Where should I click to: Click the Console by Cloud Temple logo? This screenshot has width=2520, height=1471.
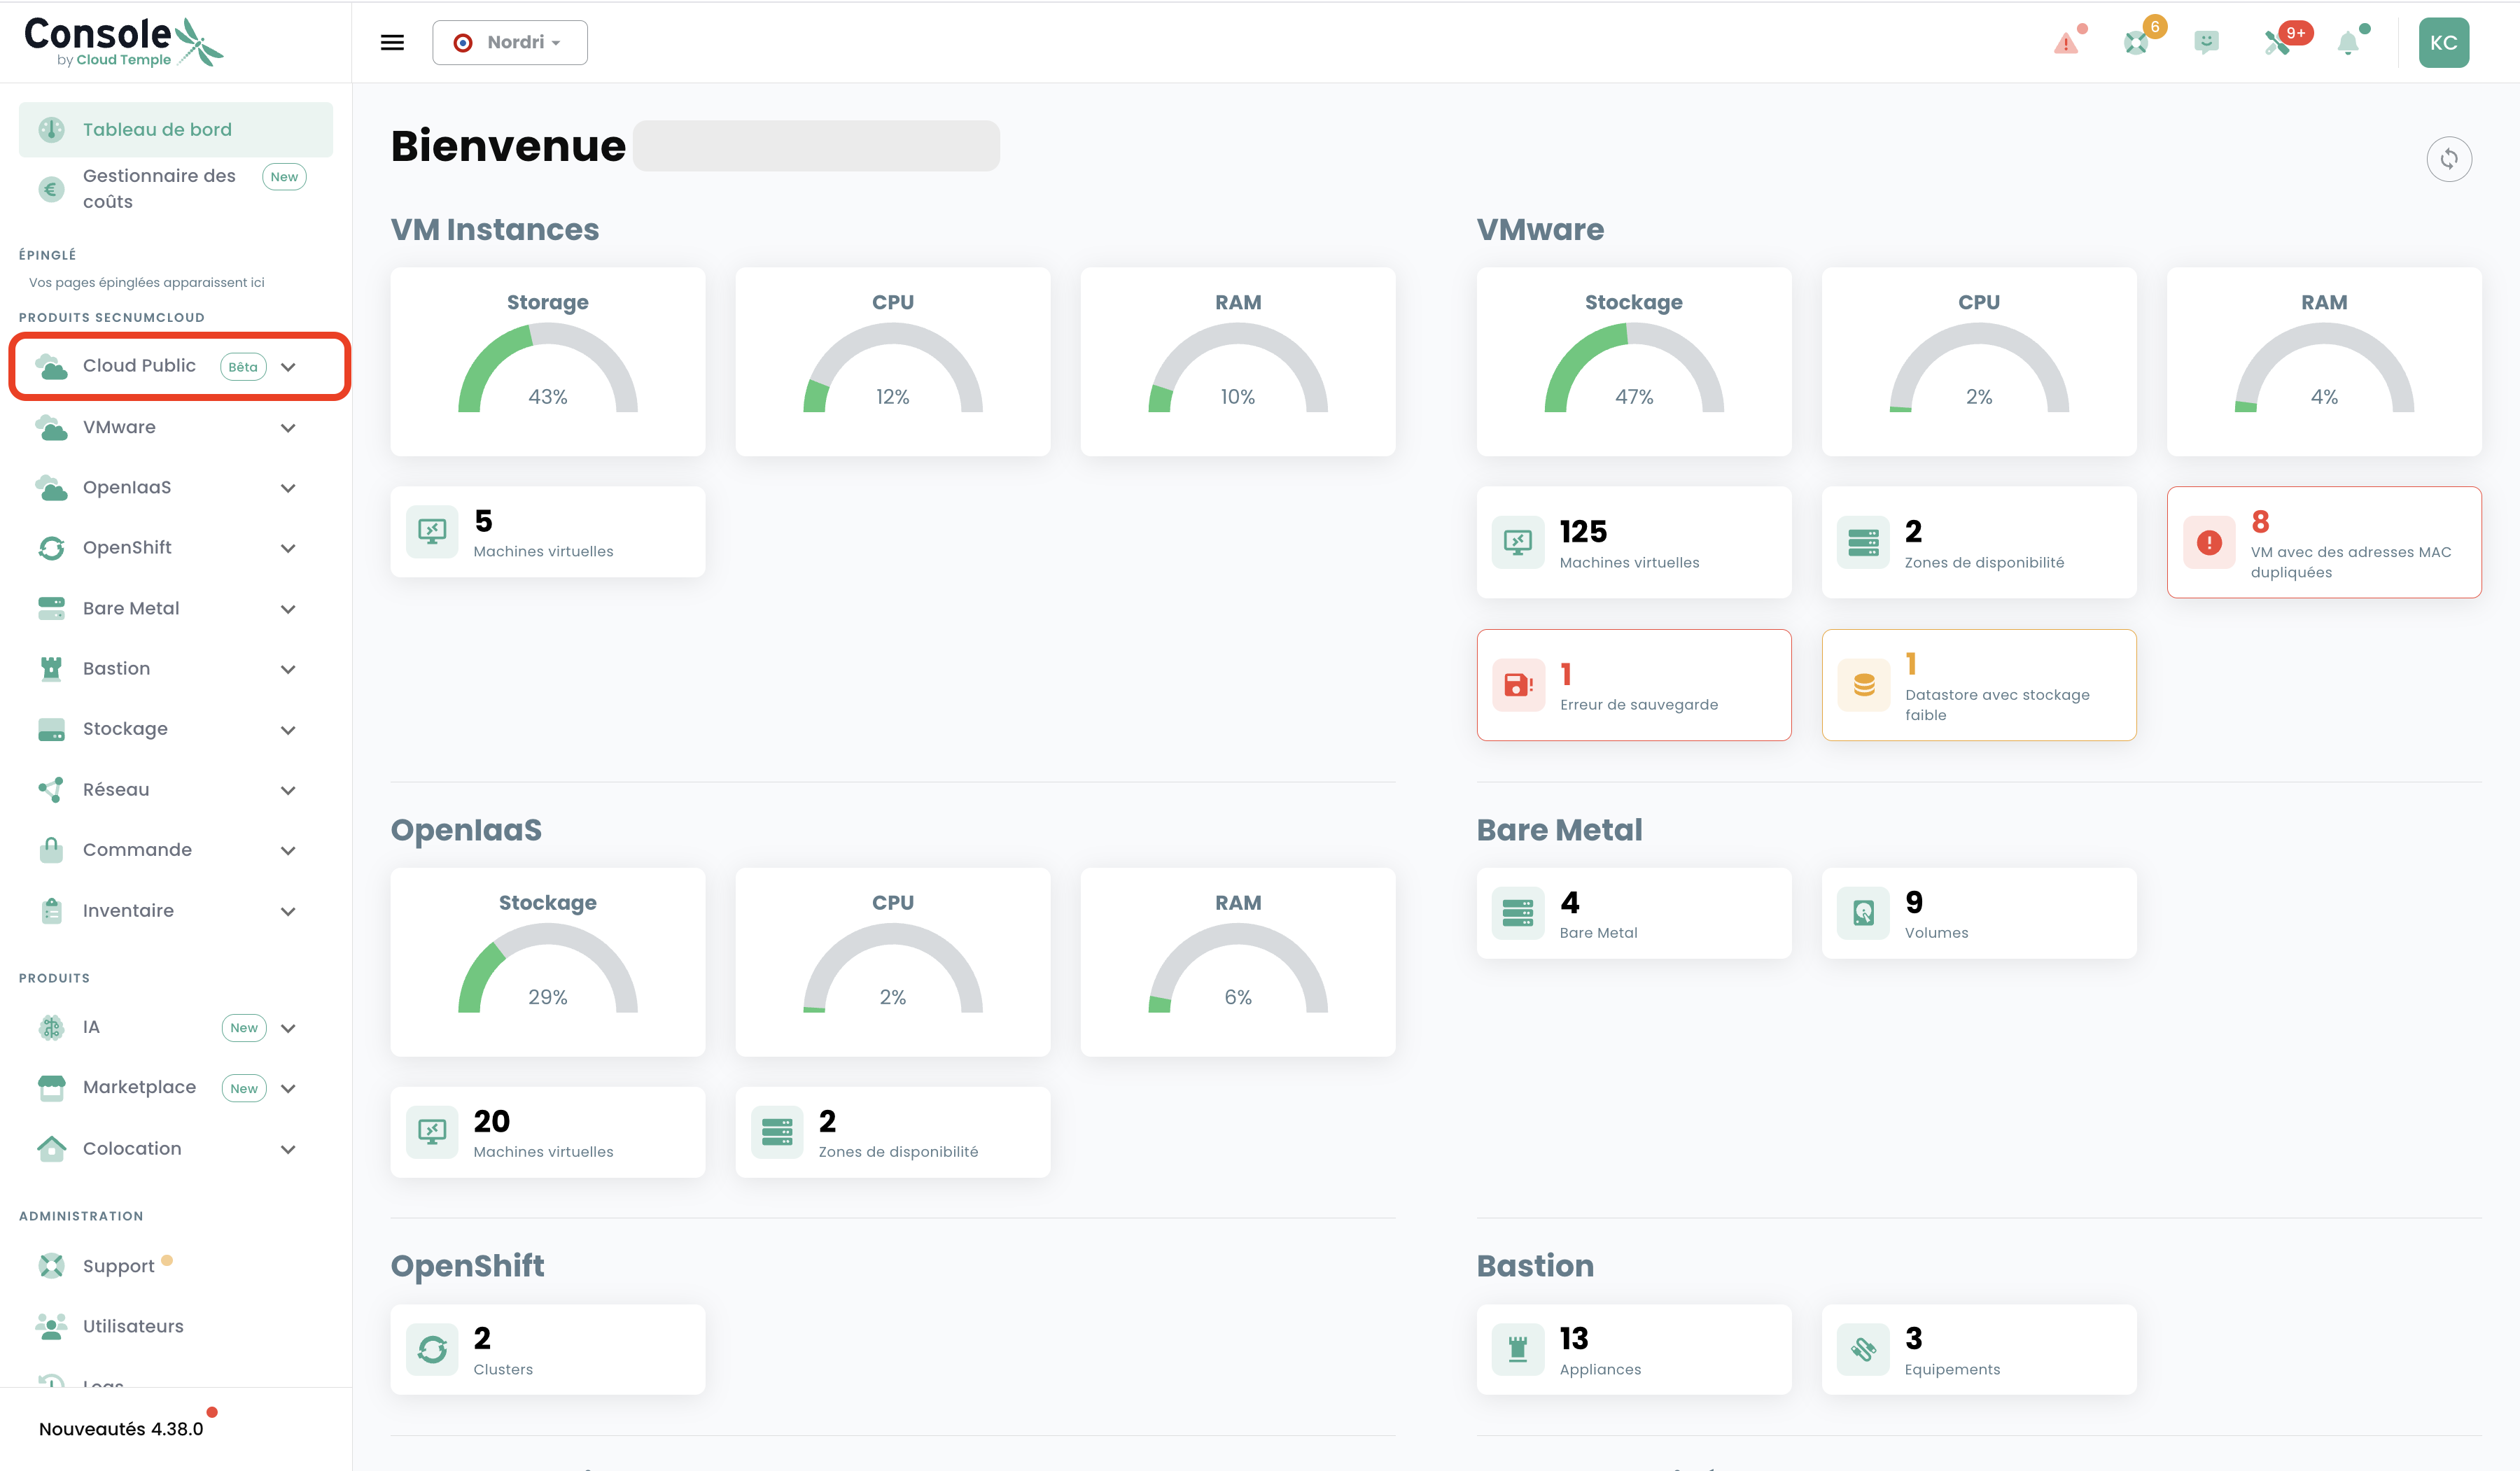124,42
